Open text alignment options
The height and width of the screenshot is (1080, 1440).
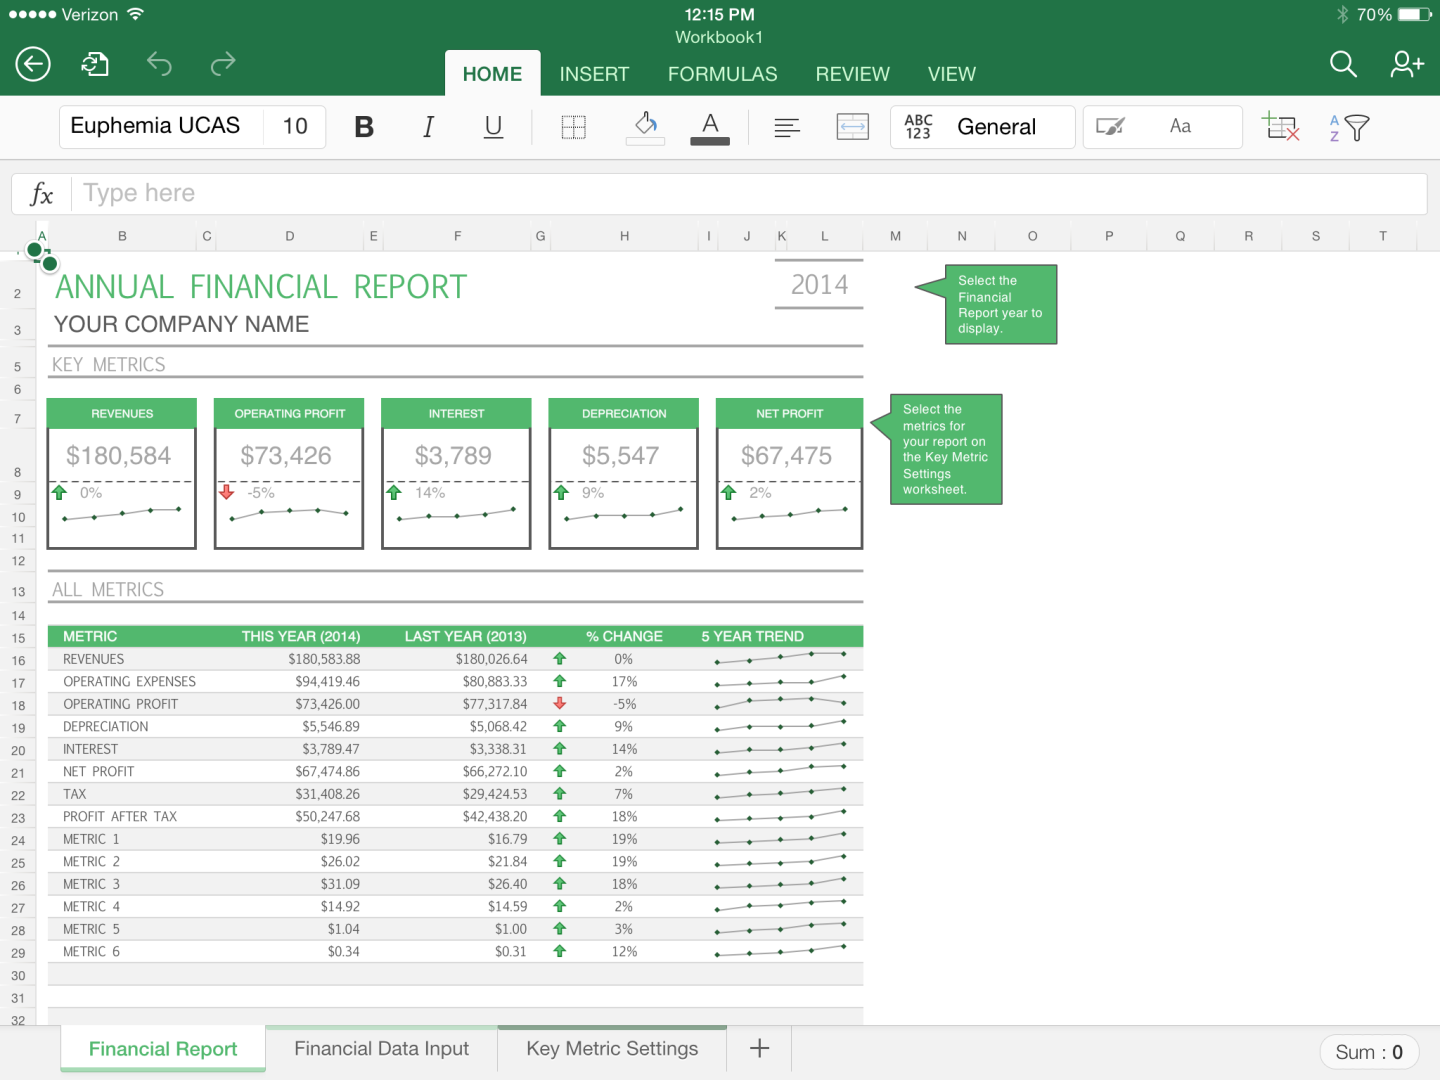787,127
